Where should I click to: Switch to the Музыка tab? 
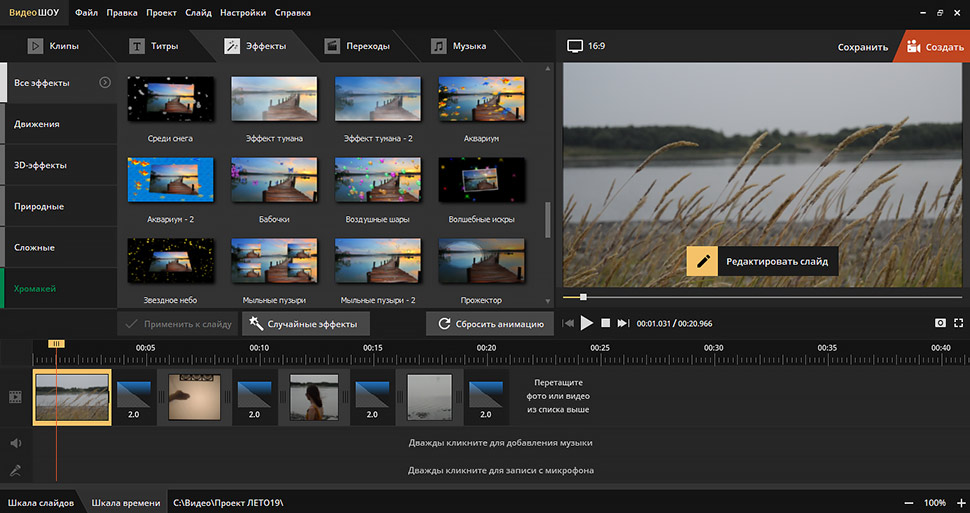pos(458,46)
